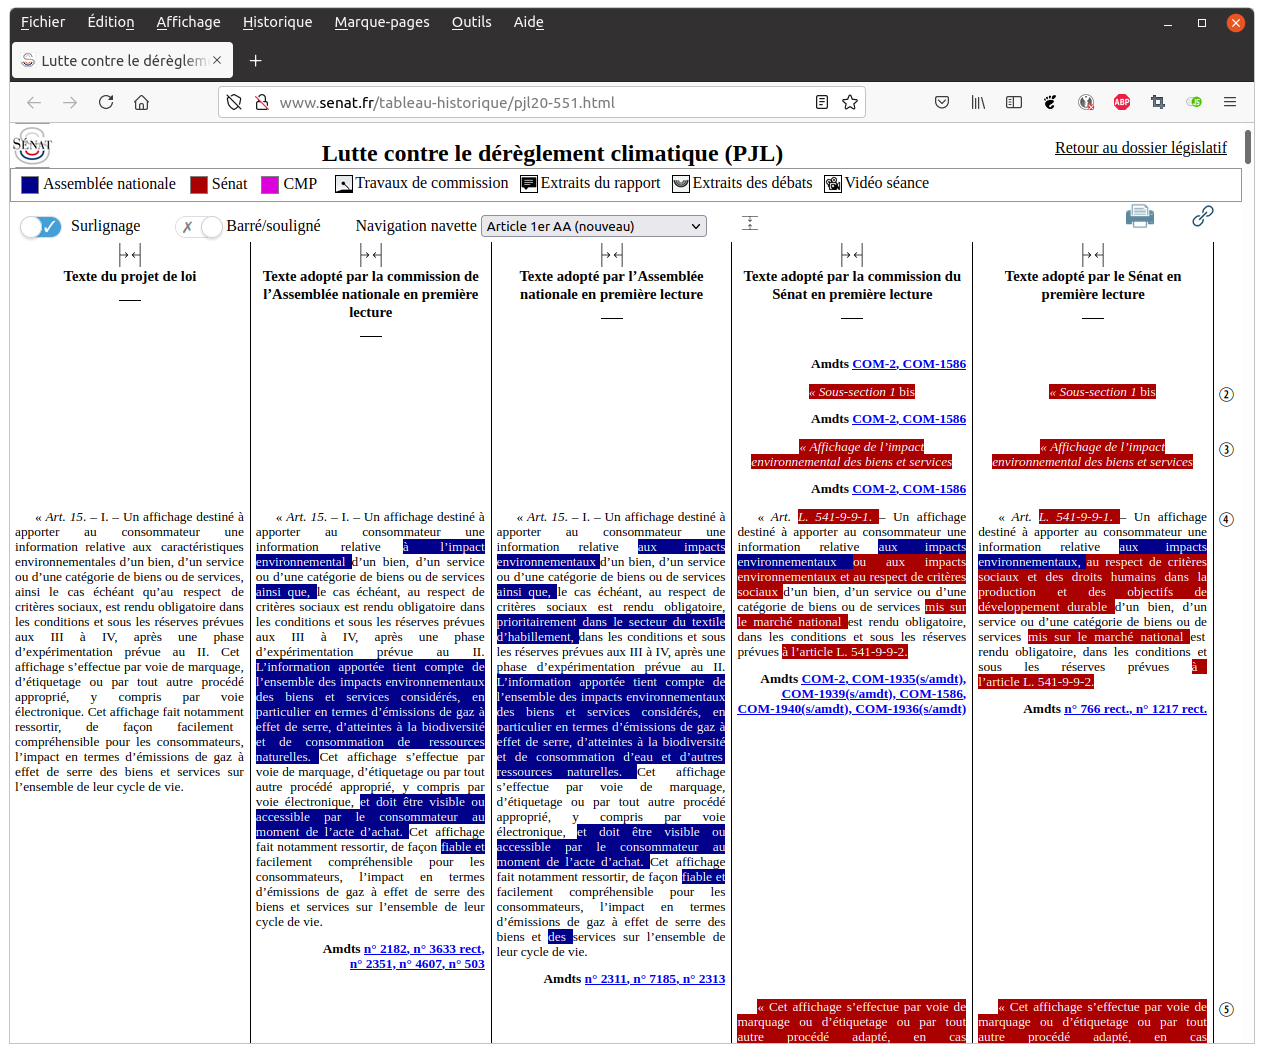Click alinéa marker number 4
This screenshot has width=1264, height=1053.
click(1226, 519)
